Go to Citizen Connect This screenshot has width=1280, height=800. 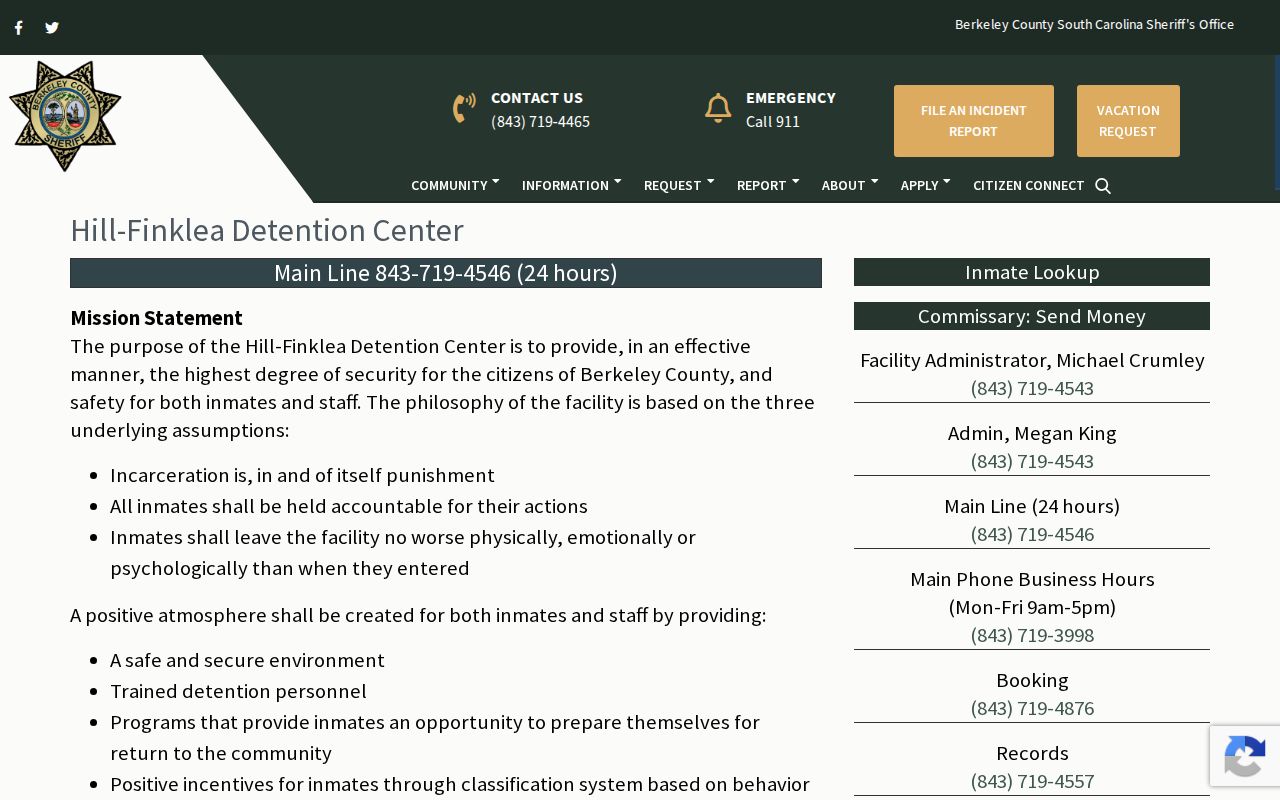[1028, 185]
